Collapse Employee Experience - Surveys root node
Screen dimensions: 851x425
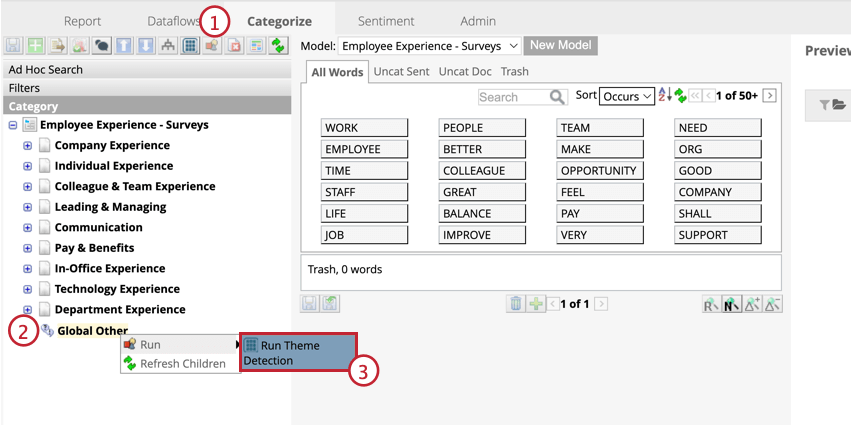(13, 125)
